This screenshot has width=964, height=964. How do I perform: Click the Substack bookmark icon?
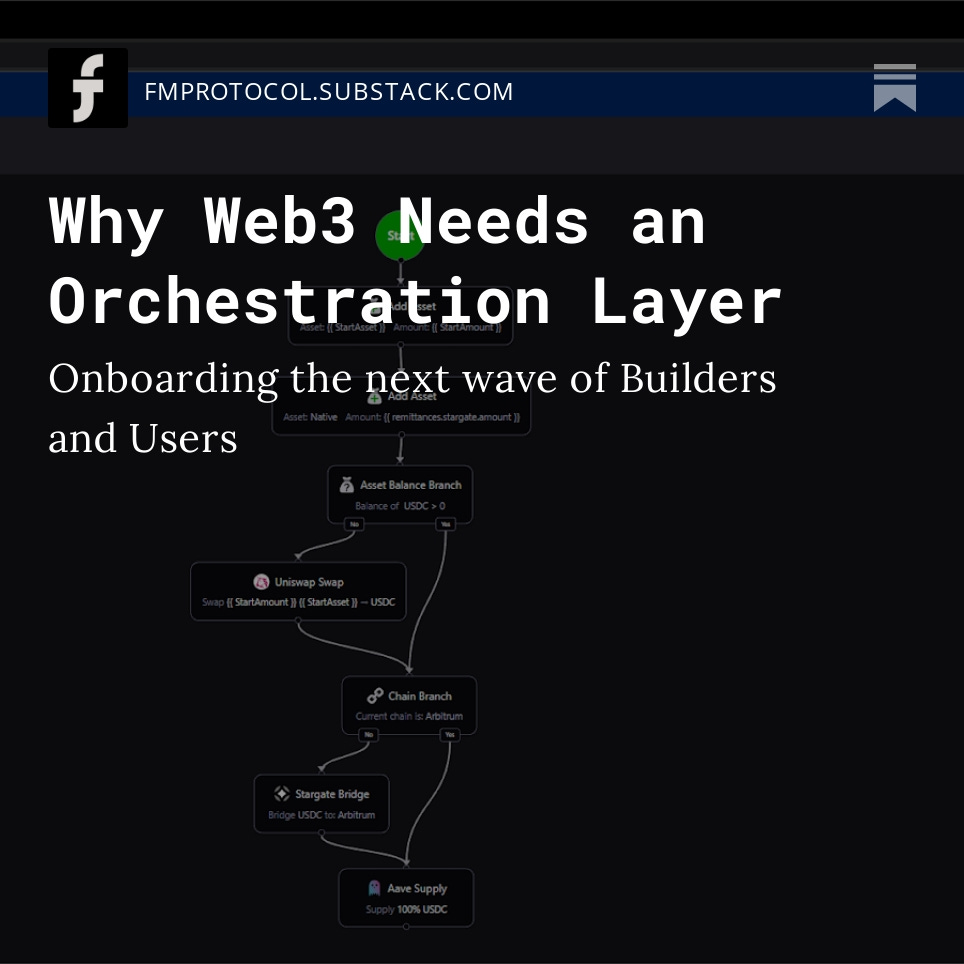[895, 88]
